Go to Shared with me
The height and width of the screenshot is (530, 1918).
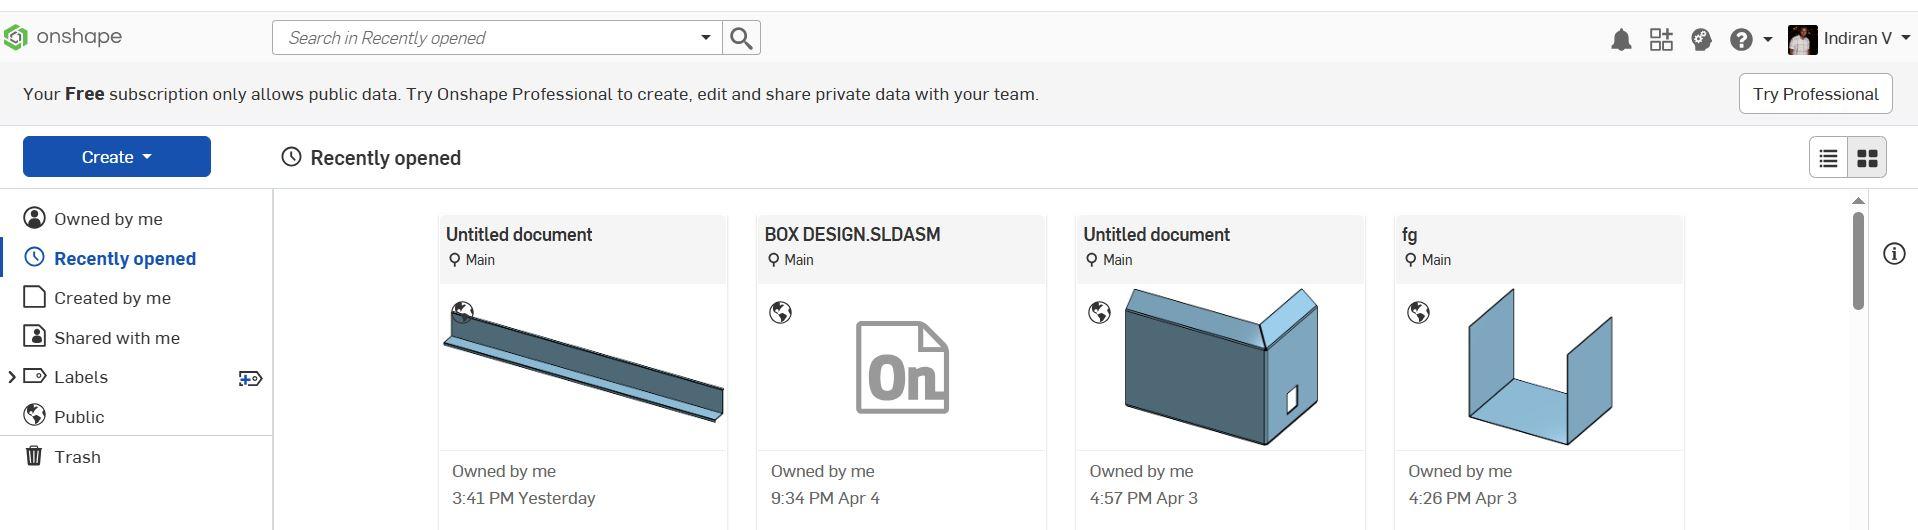(116, 338)
